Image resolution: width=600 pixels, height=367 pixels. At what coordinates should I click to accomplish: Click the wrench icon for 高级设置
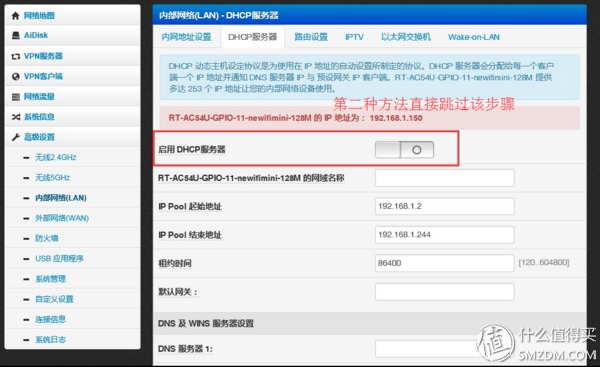tap(16, 137)
